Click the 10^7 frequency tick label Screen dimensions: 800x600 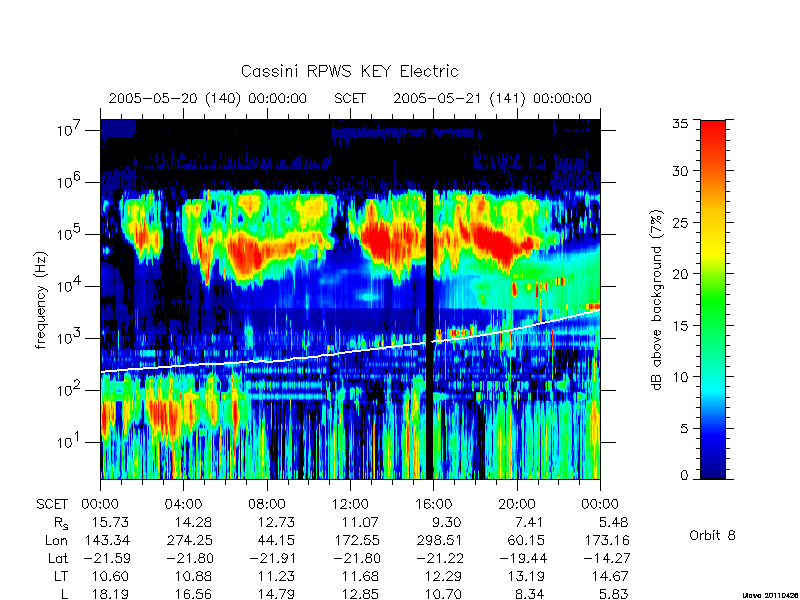68,130
